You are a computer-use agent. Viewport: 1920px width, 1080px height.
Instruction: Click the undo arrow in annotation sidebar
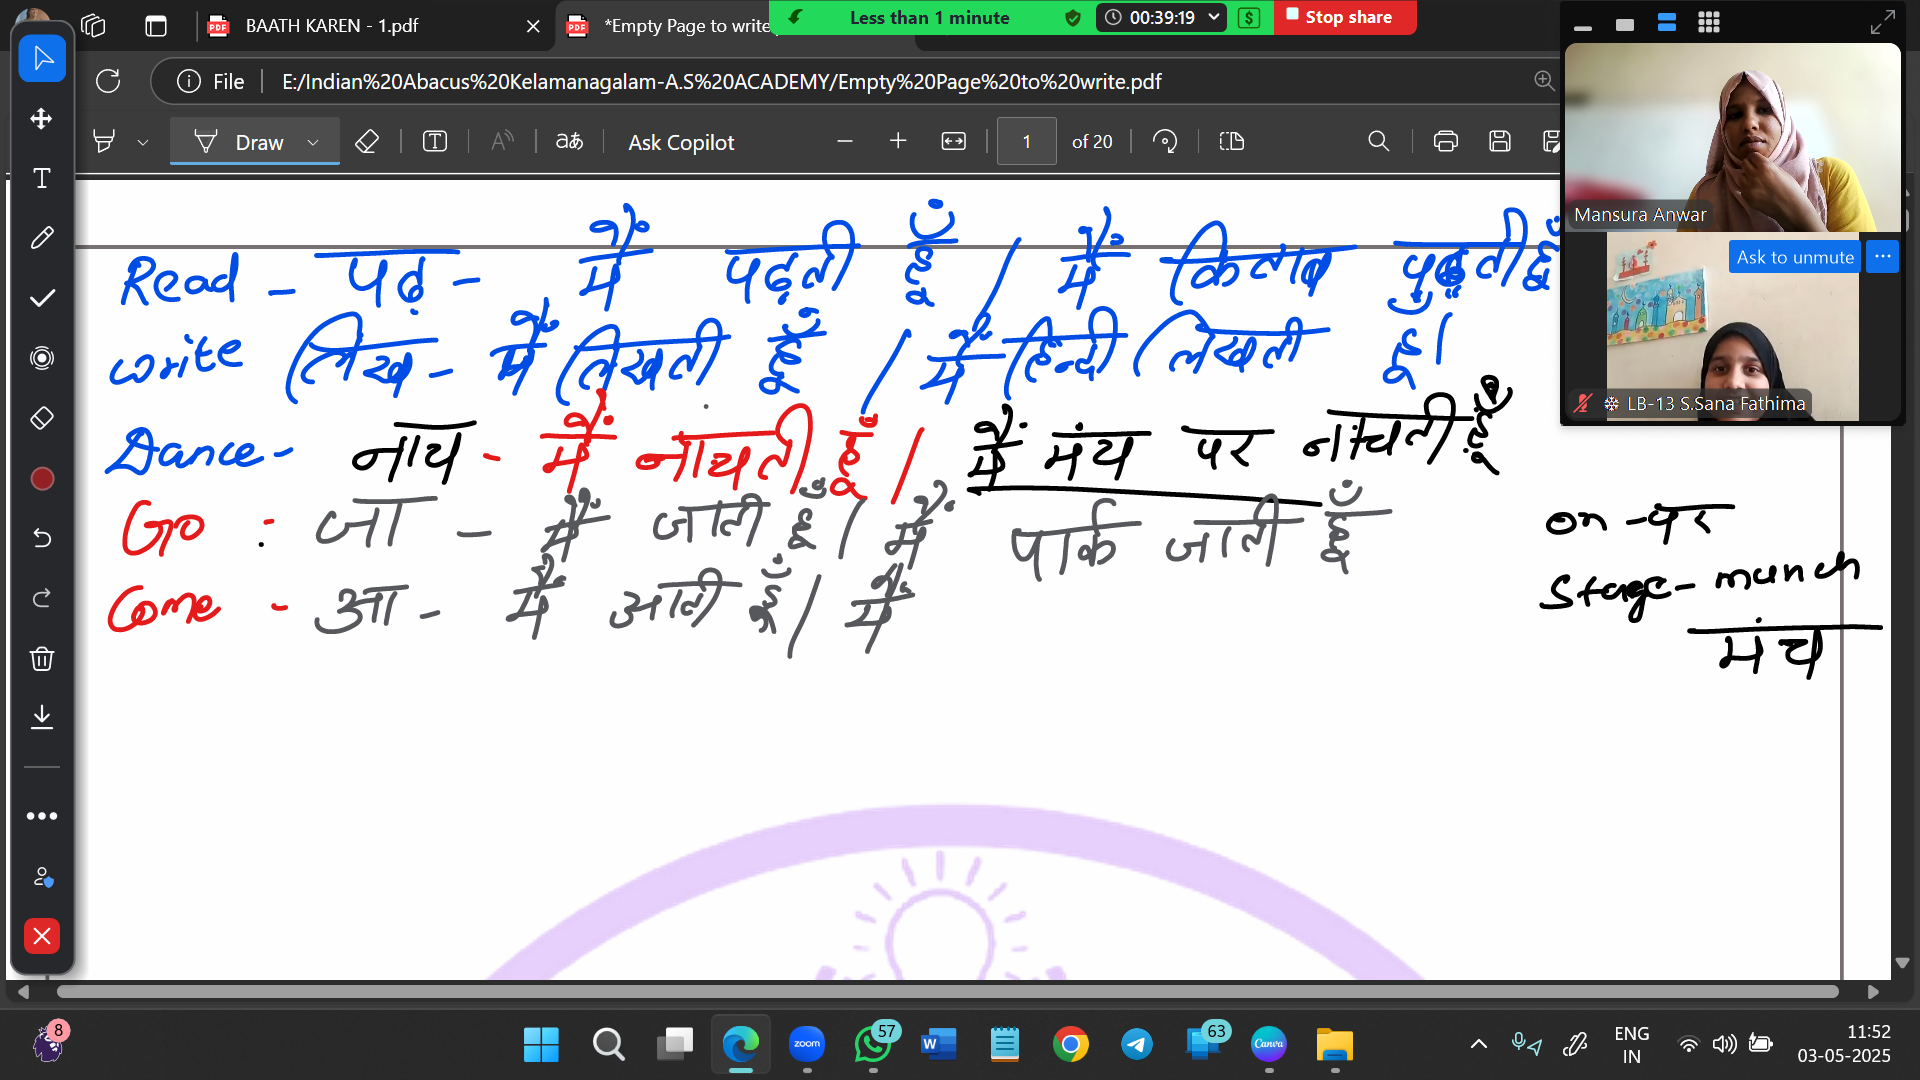[42, 538]
